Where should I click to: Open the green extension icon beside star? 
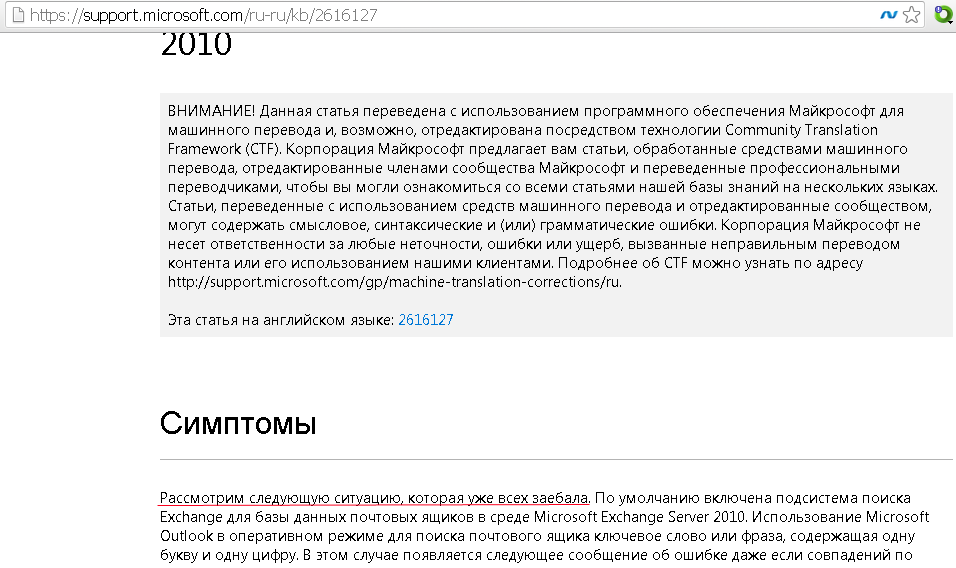(943, 14)
